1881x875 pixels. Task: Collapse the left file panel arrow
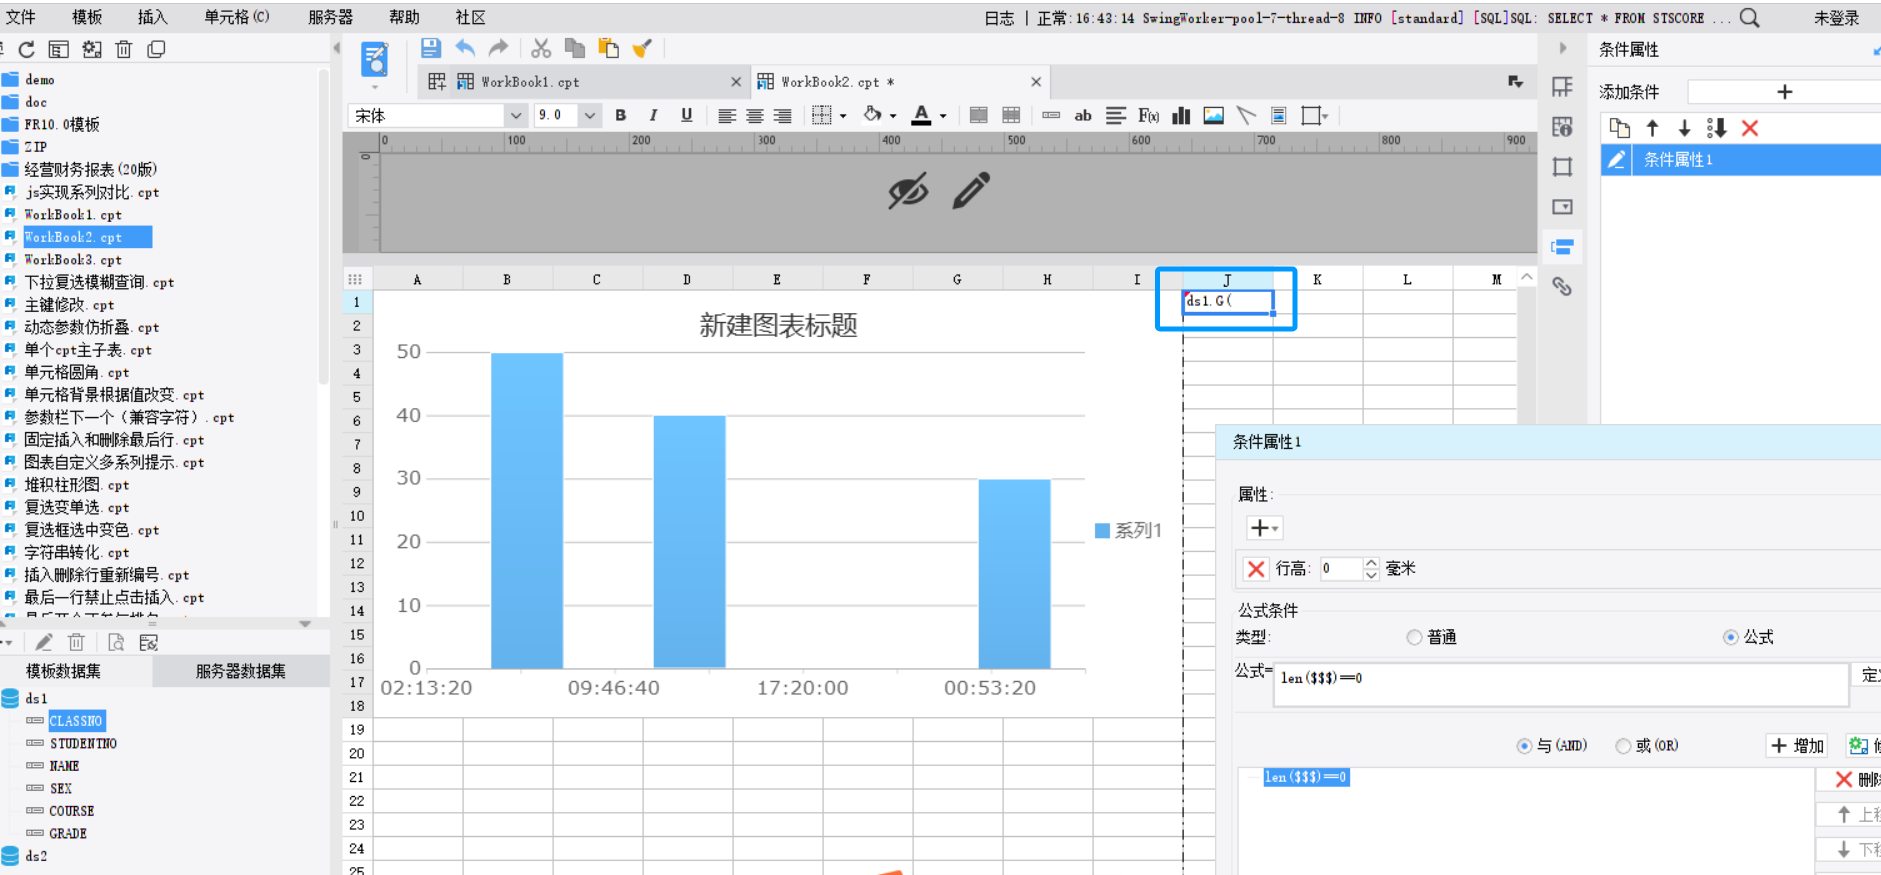[x=336, y=48]
